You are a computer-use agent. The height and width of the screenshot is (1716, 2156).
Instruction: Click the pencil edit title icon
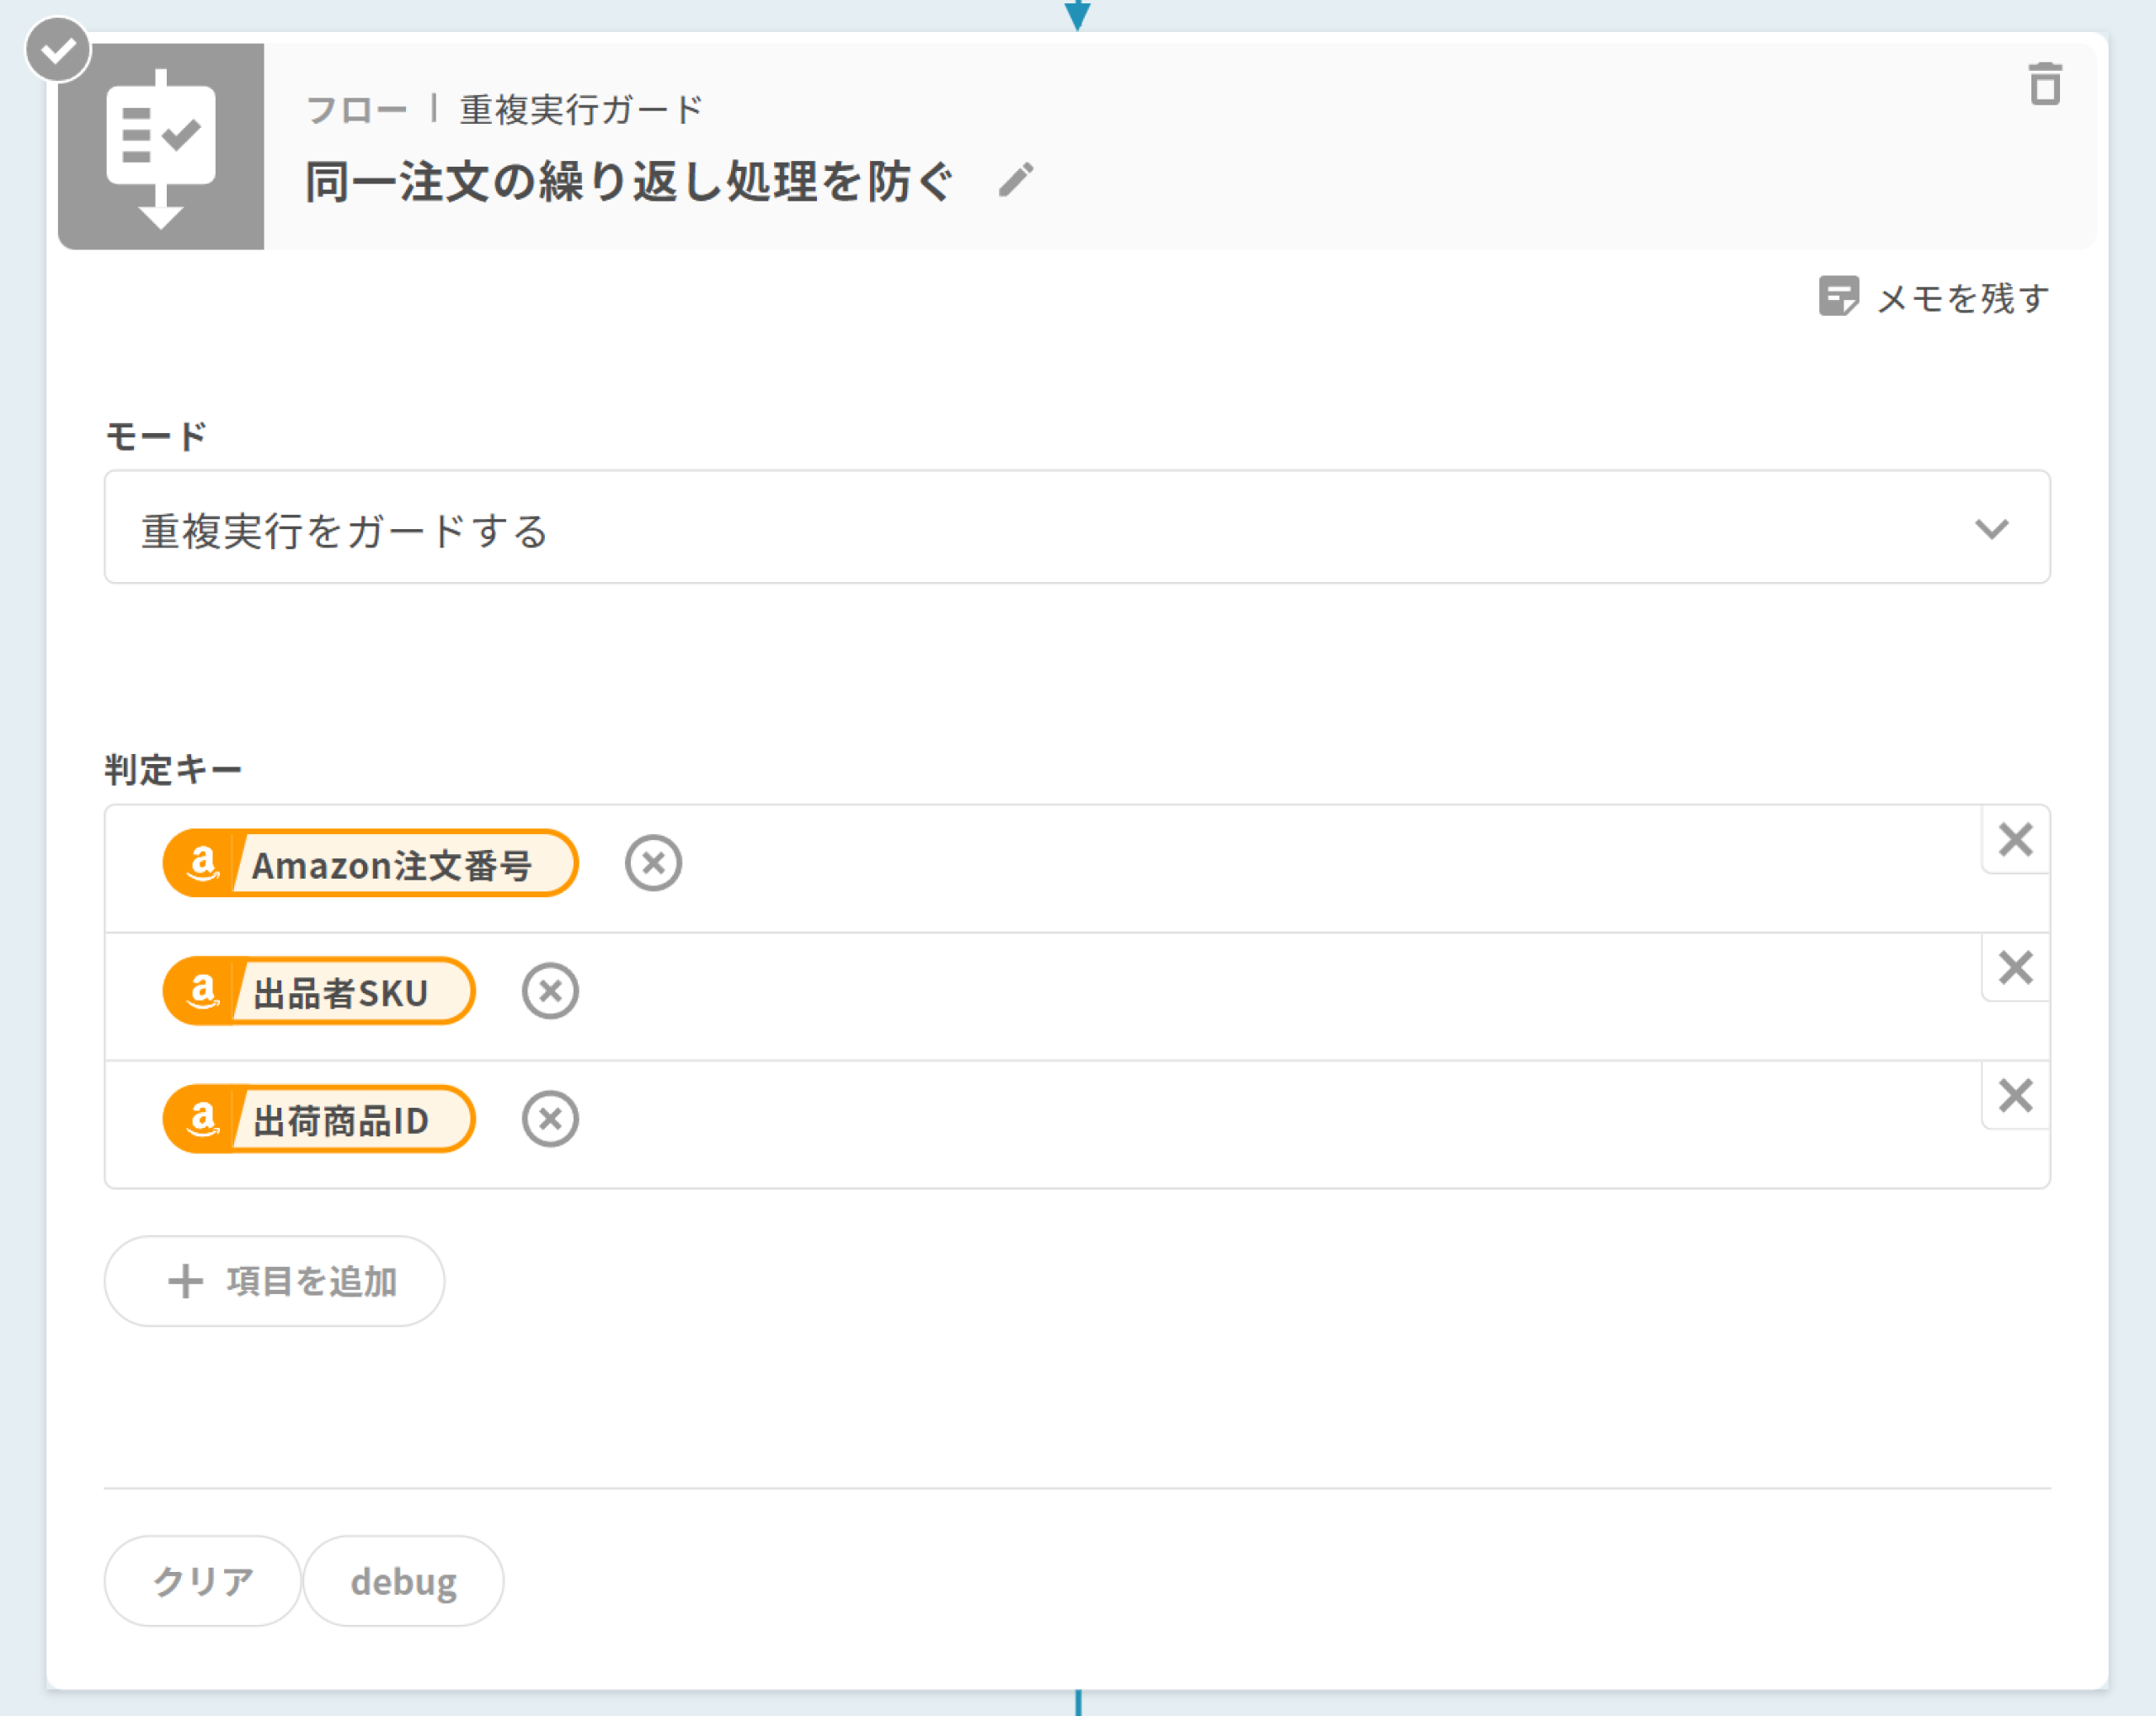pyautogui.click(x=1015, y=181)
